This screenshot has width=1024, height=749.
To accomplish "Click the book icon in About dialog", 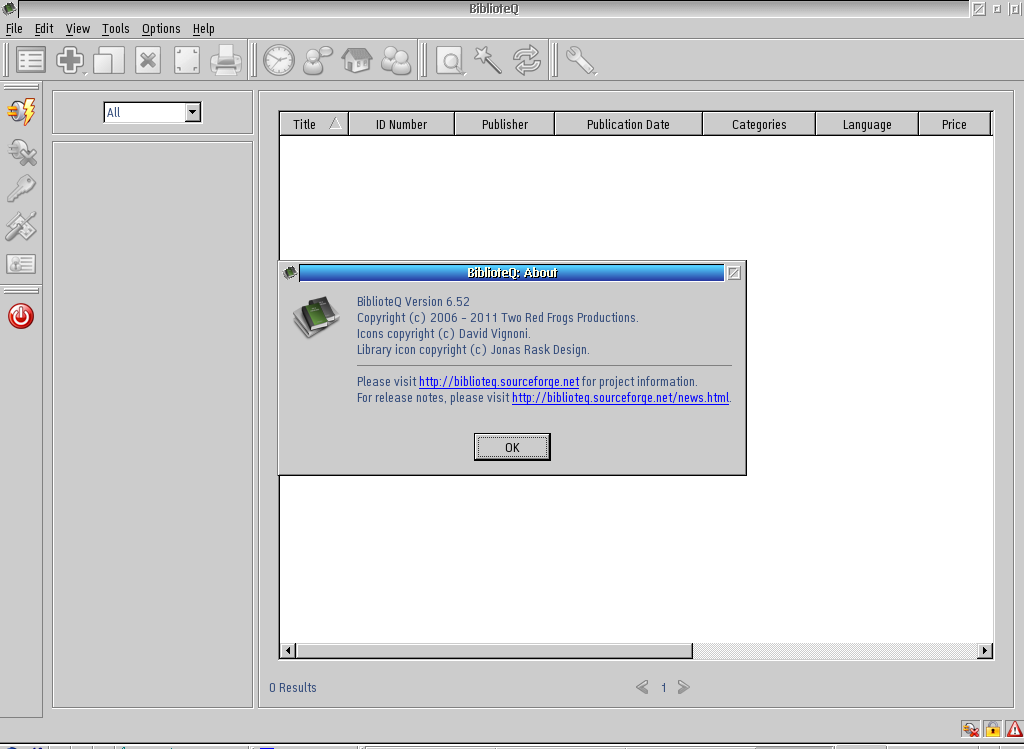I will pyautogui.click(x=317, y=316).
